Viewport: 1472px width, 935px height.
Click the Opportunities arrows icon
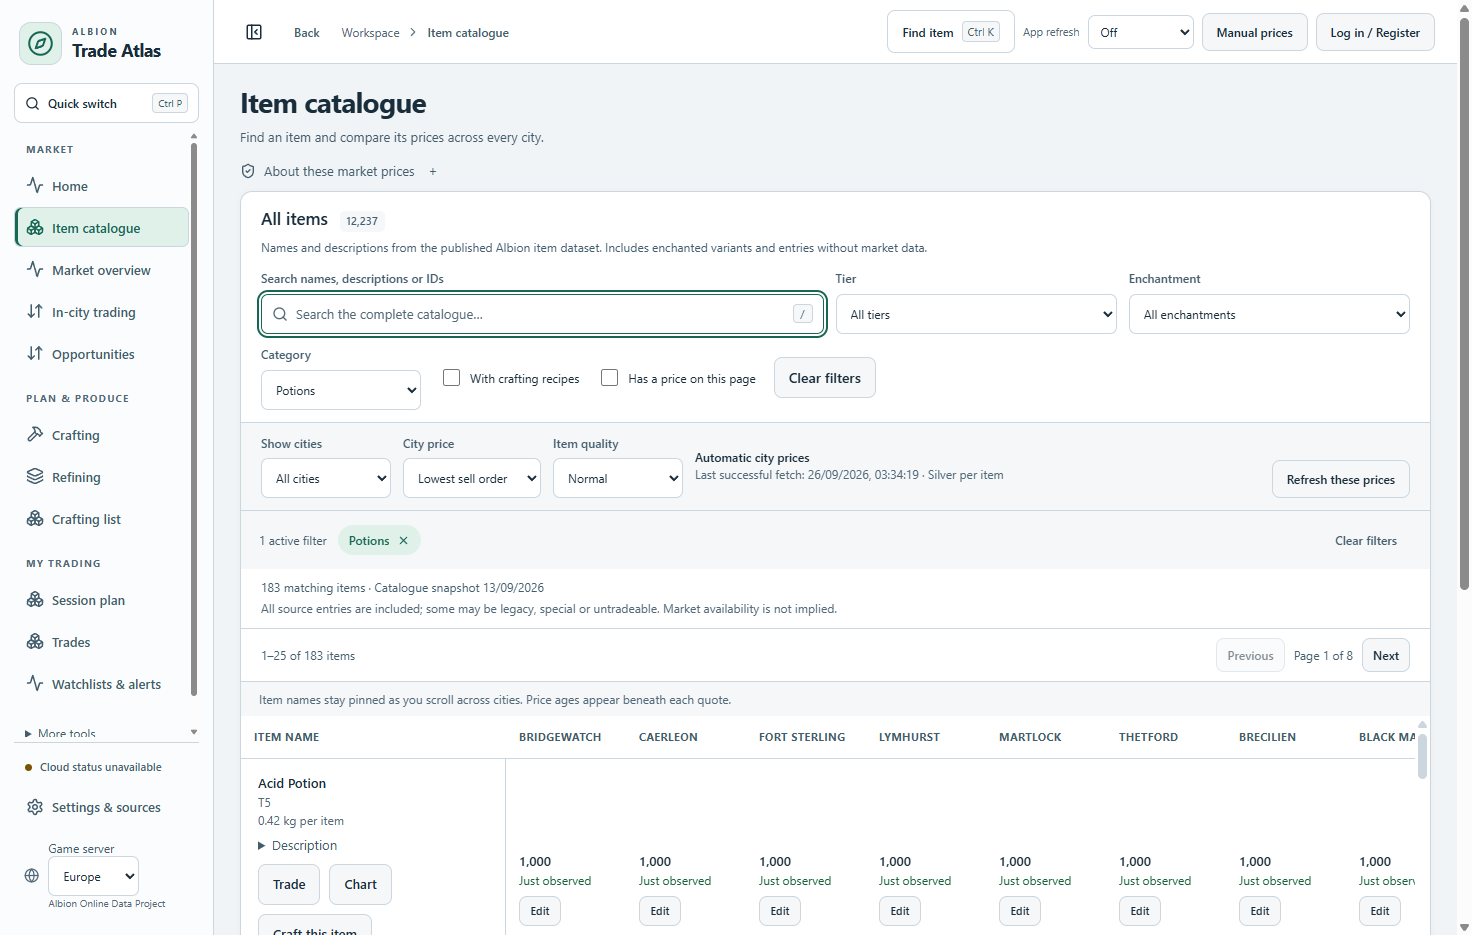pos(35,353)
